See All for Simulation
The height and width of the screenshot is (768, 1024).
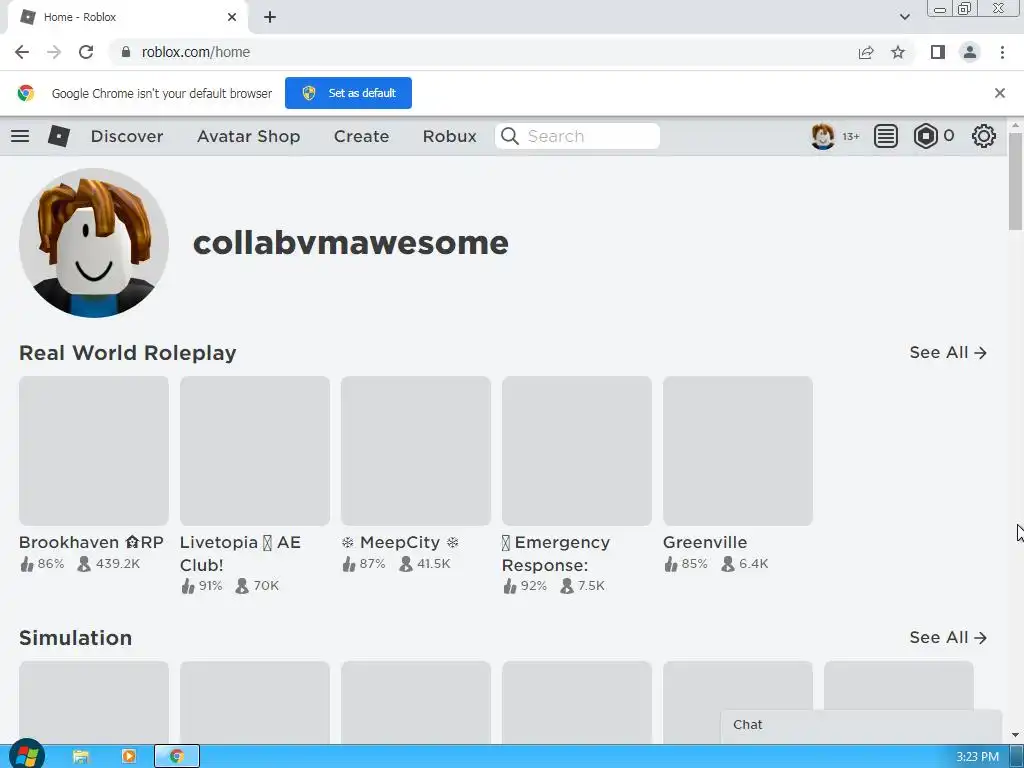coord(948,637)
